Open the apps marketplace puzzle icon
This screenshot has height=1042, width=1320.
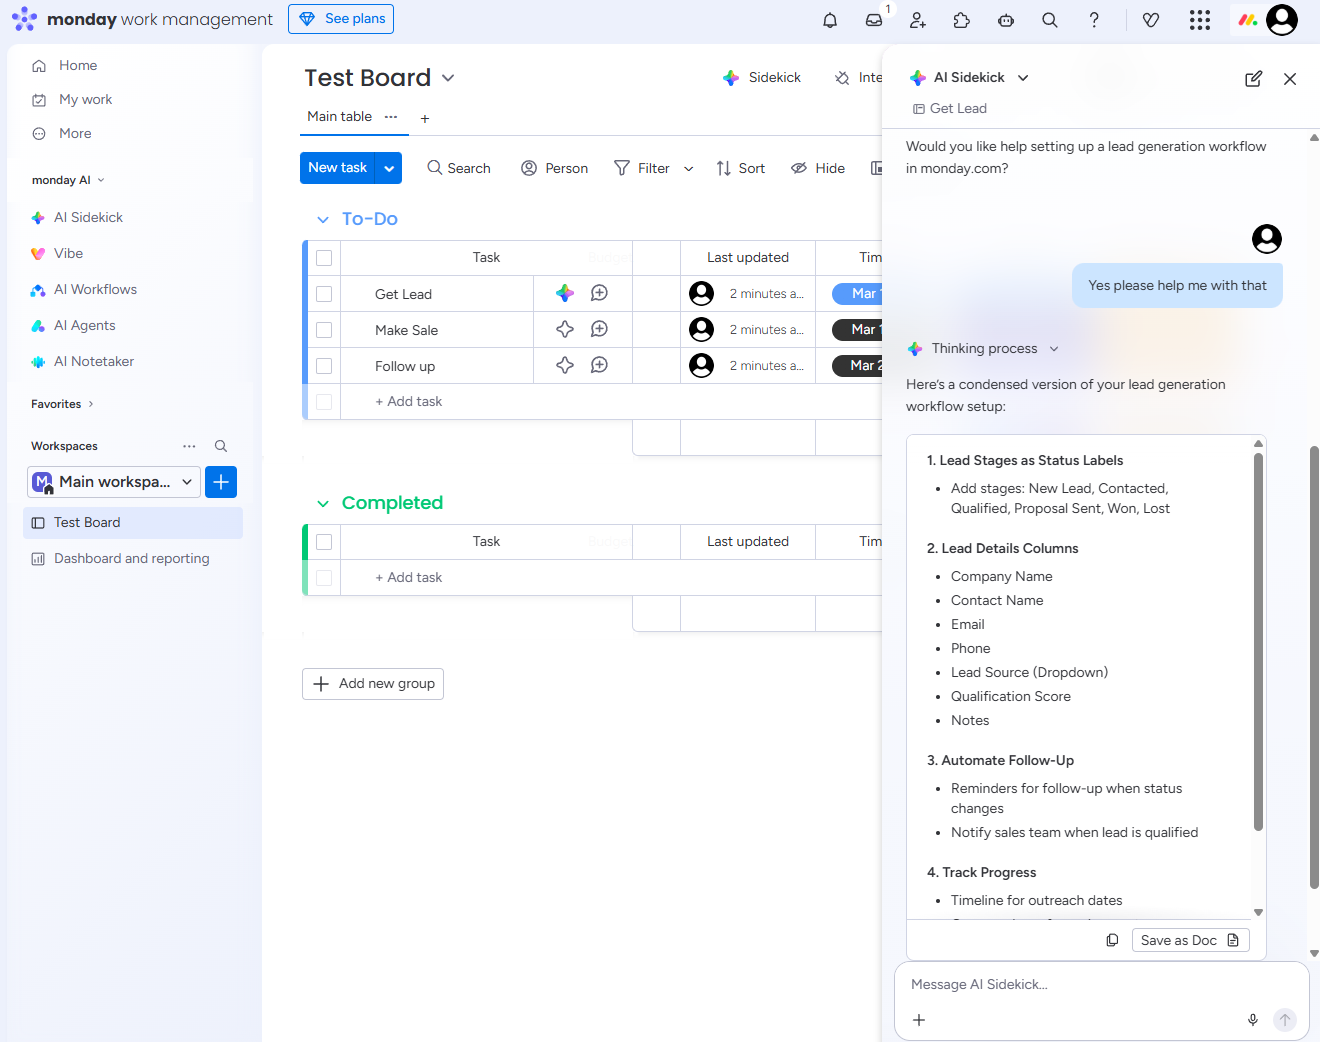tap(962, 19)
